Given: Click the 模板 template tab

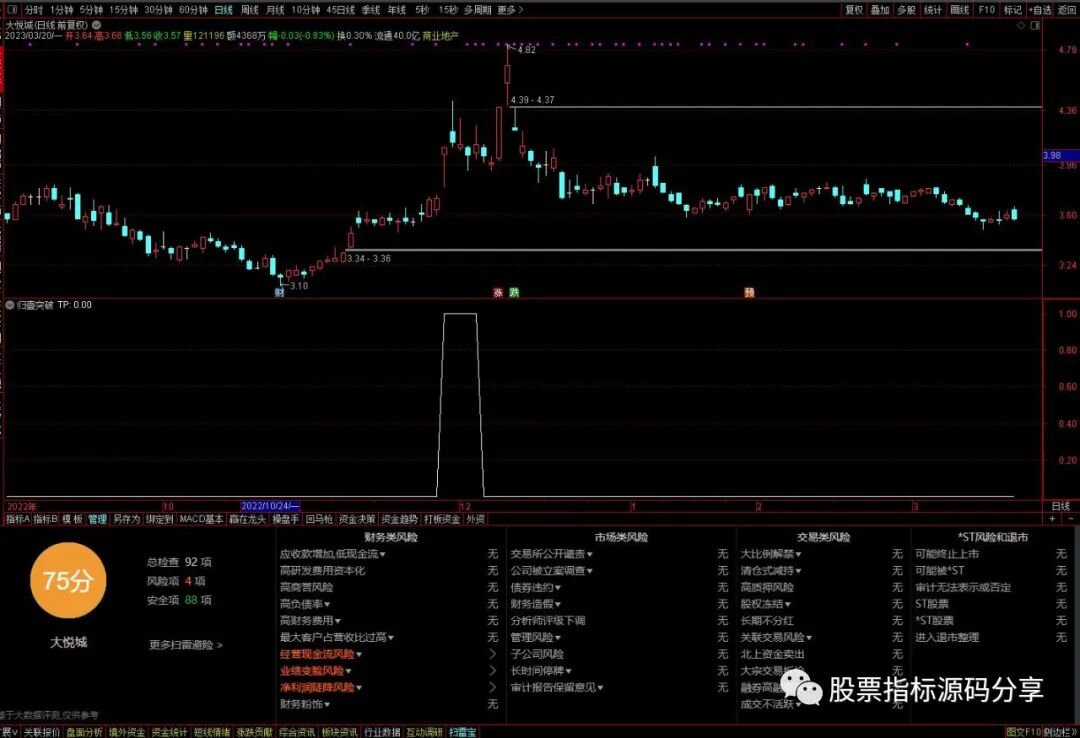Looking at the screenshot, I should tap(72, 519).
